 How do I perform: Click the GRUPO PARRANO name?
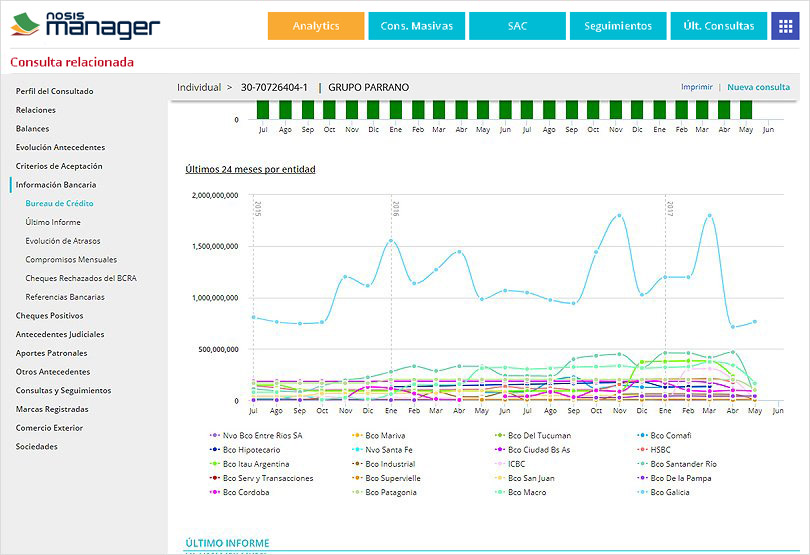click(368, 87)
